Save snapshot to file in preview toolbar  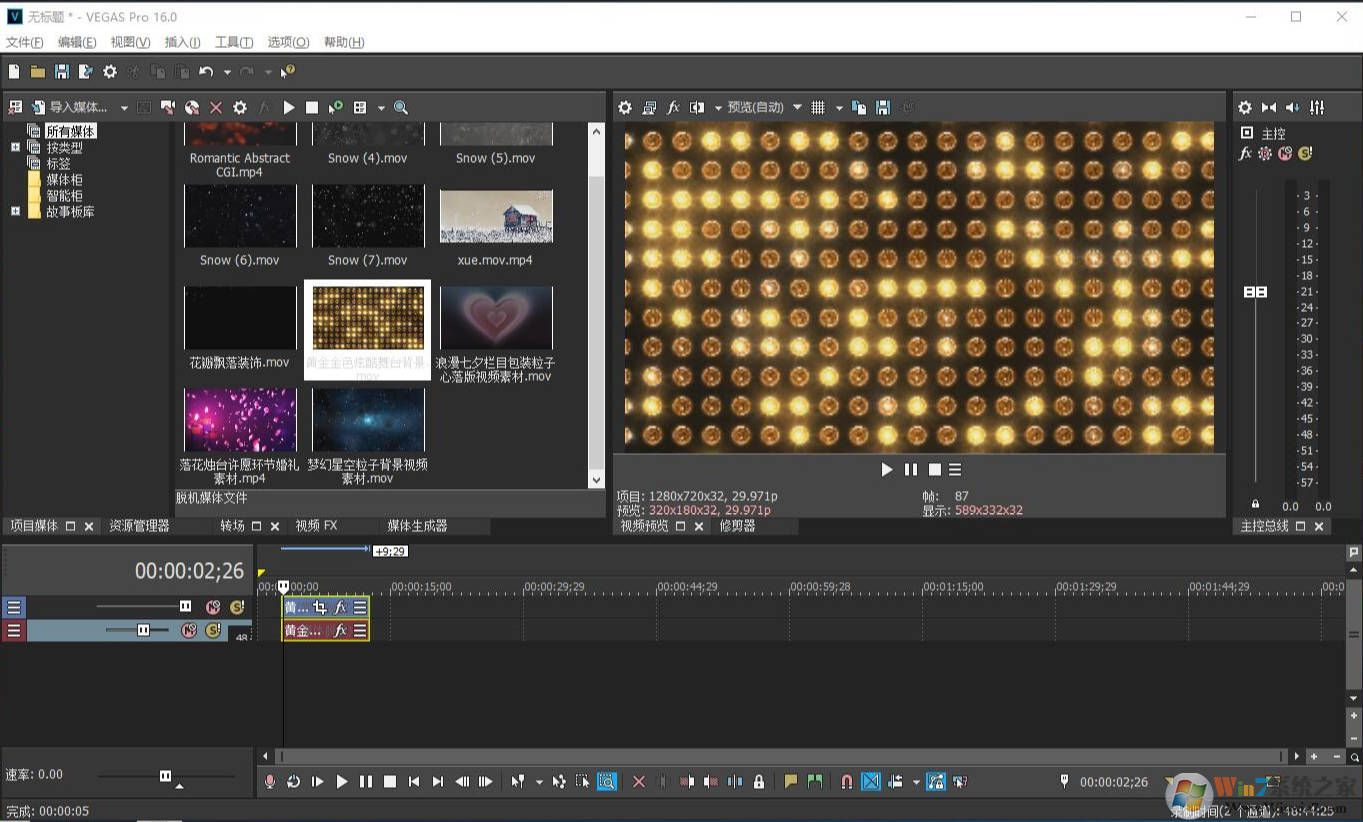882,107
